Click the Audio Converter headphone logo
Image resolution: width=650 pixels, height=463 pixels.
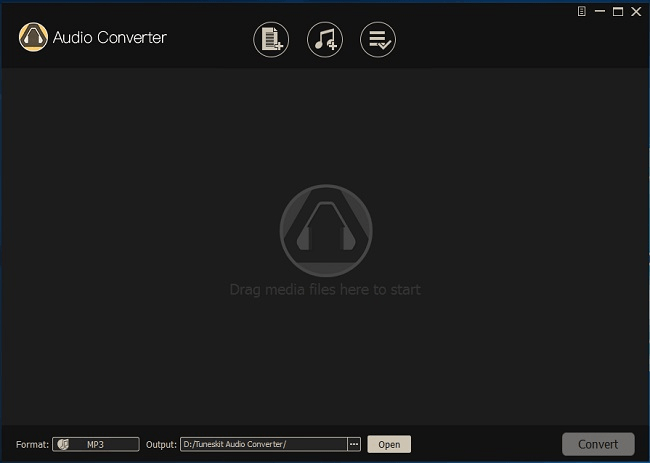tap(34, 38)
